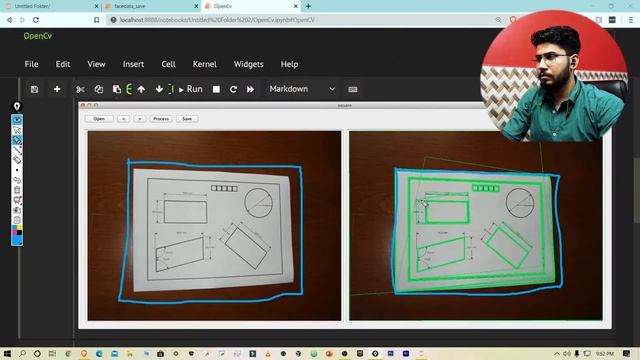
Task: Switch to the facedata_save browser tab
Action: (x=150, y=6)
